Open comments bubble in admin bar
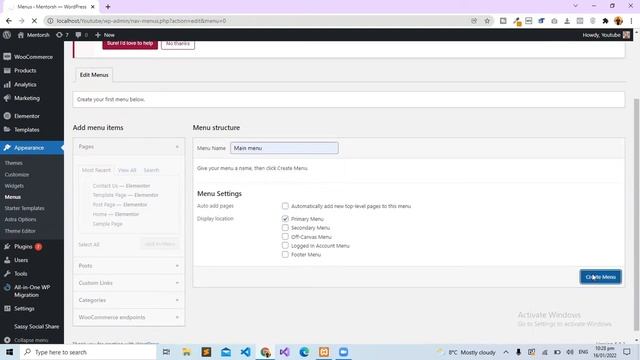Viewport: 640px width, 360px height. tap(82, 35)
